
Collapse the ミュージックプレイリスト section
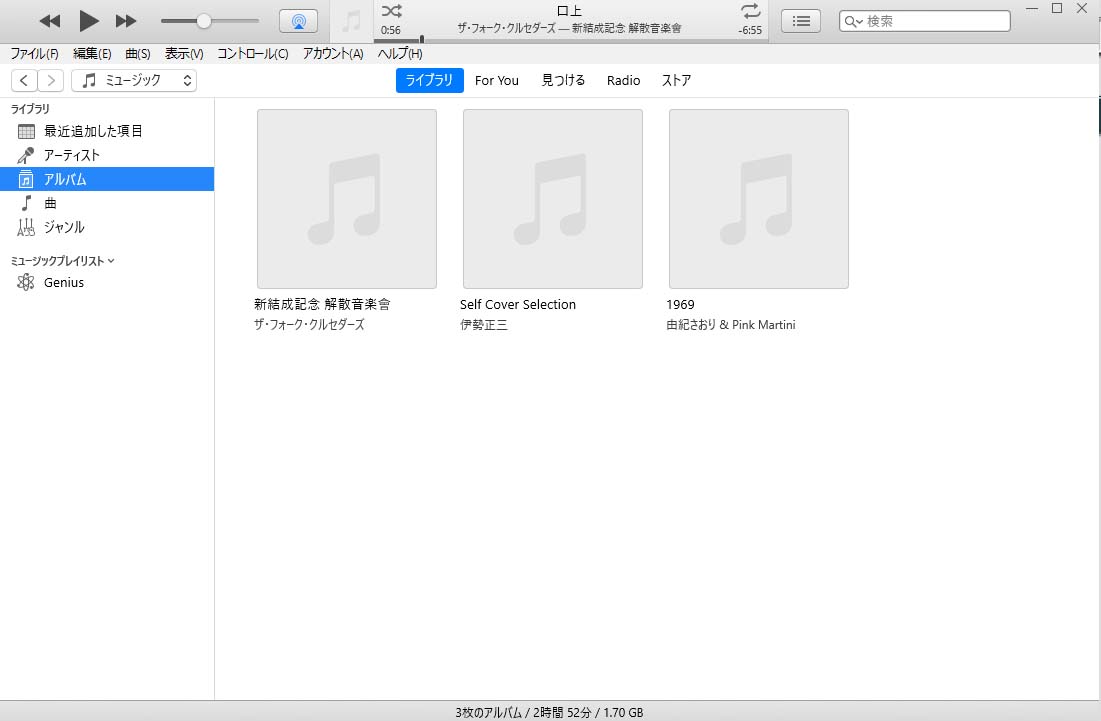tap(111, 261)
